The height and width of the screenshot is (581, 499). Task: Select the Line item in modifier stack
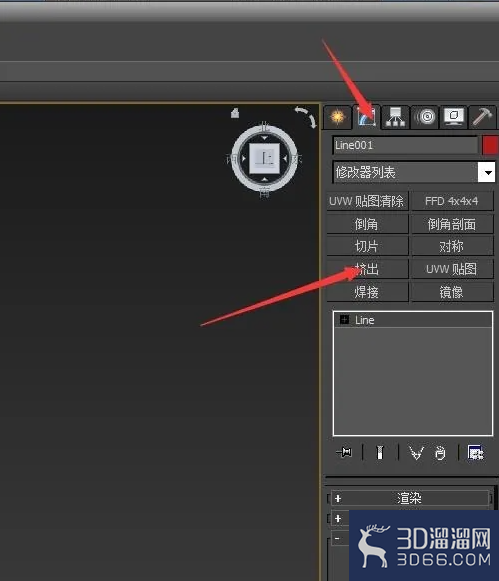413,320
